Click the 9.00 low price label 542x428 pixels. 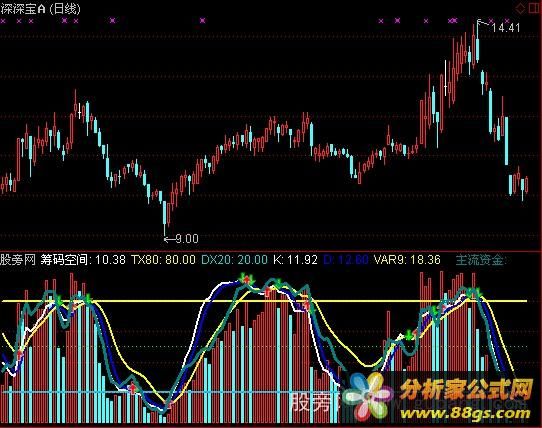click(187, 239)
